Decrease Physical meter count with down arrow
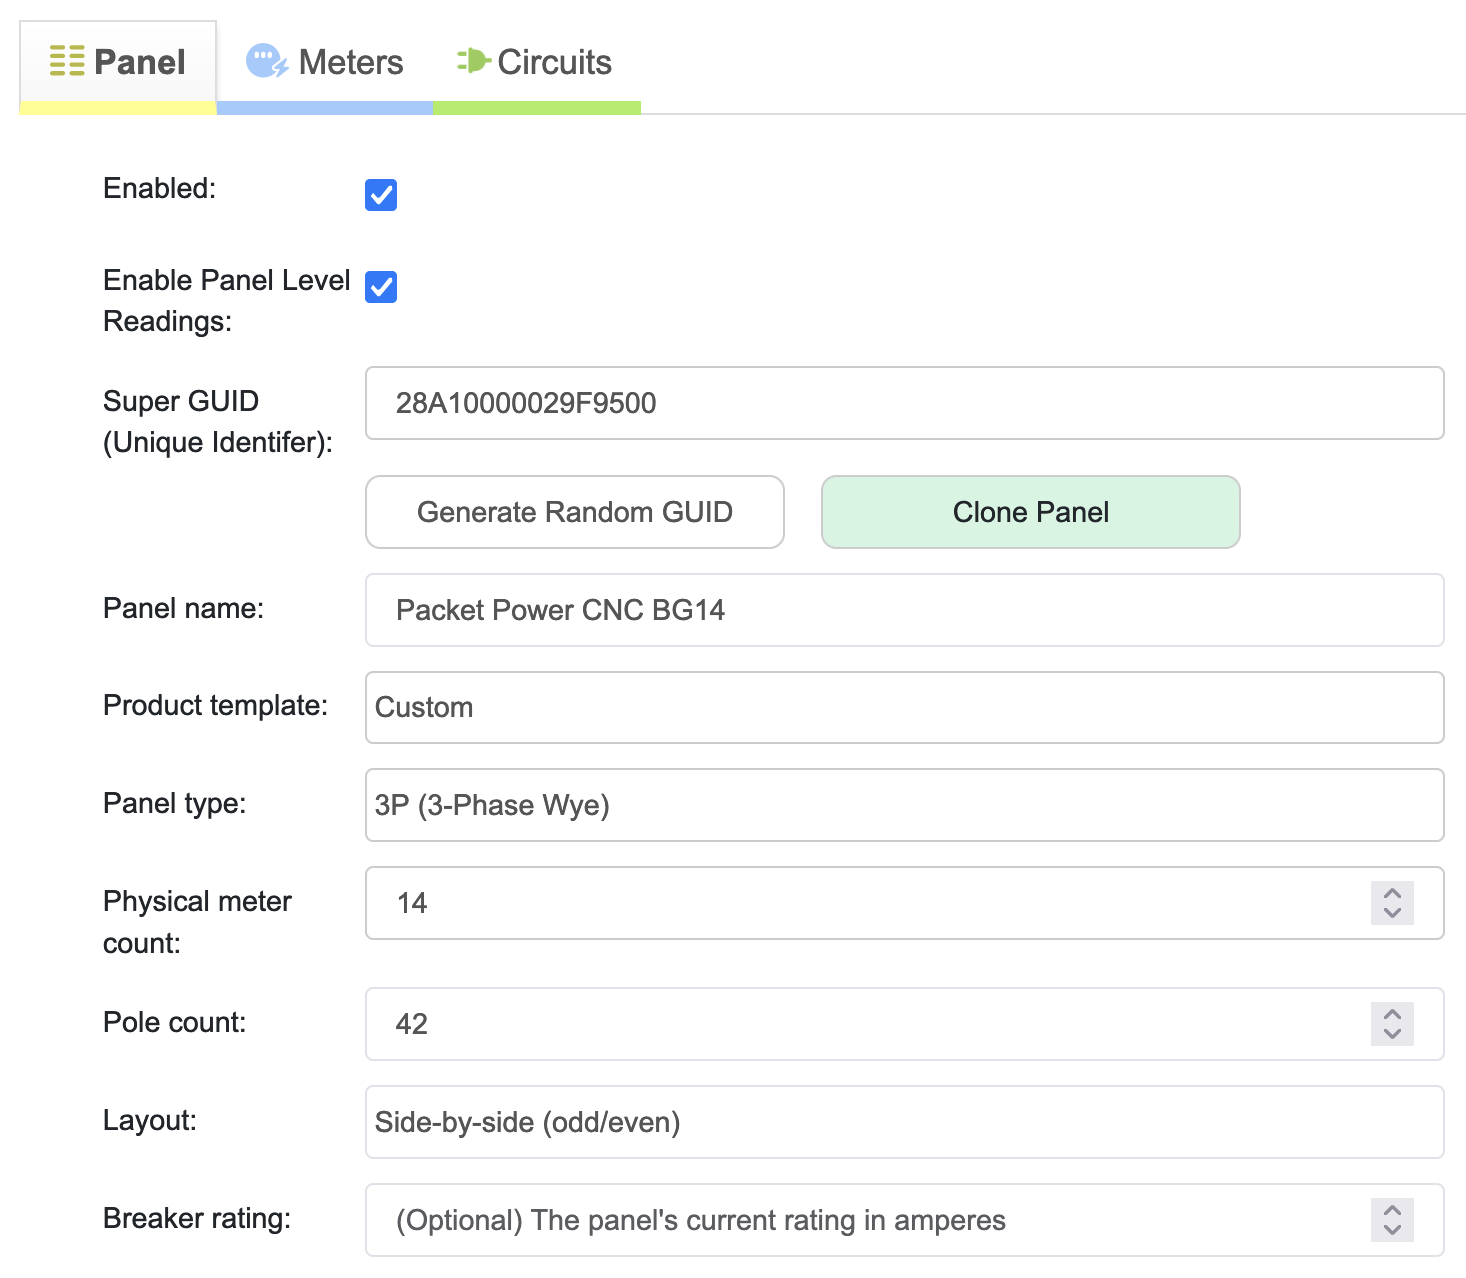Image resolution: width=1466 pixels, height=1278 pixels. coord(1392,913)
